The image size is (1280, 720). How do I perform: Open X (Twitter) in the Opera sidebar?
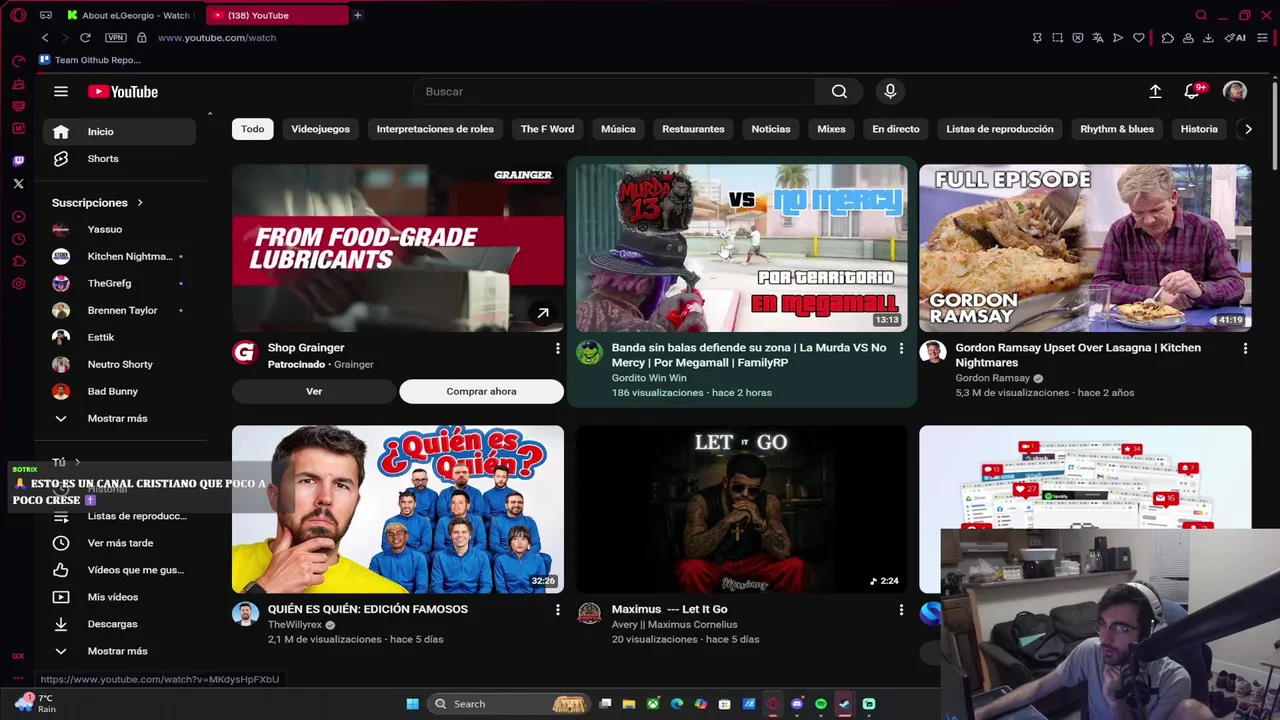pos(18,184)
